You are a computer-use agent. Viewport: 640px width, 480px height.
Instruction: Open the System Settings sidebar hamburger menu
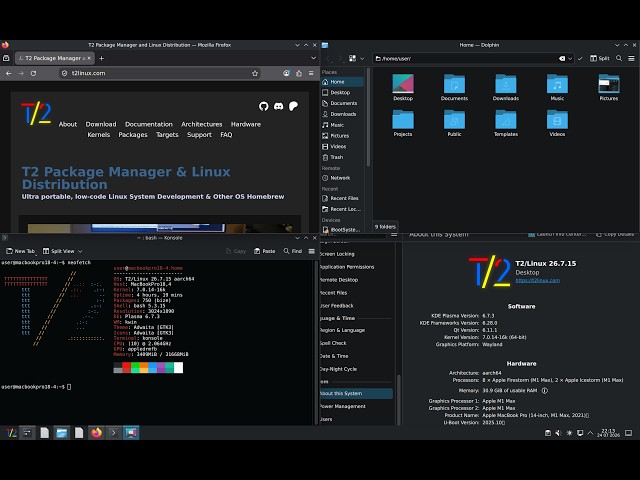click(x=394, y=234)
